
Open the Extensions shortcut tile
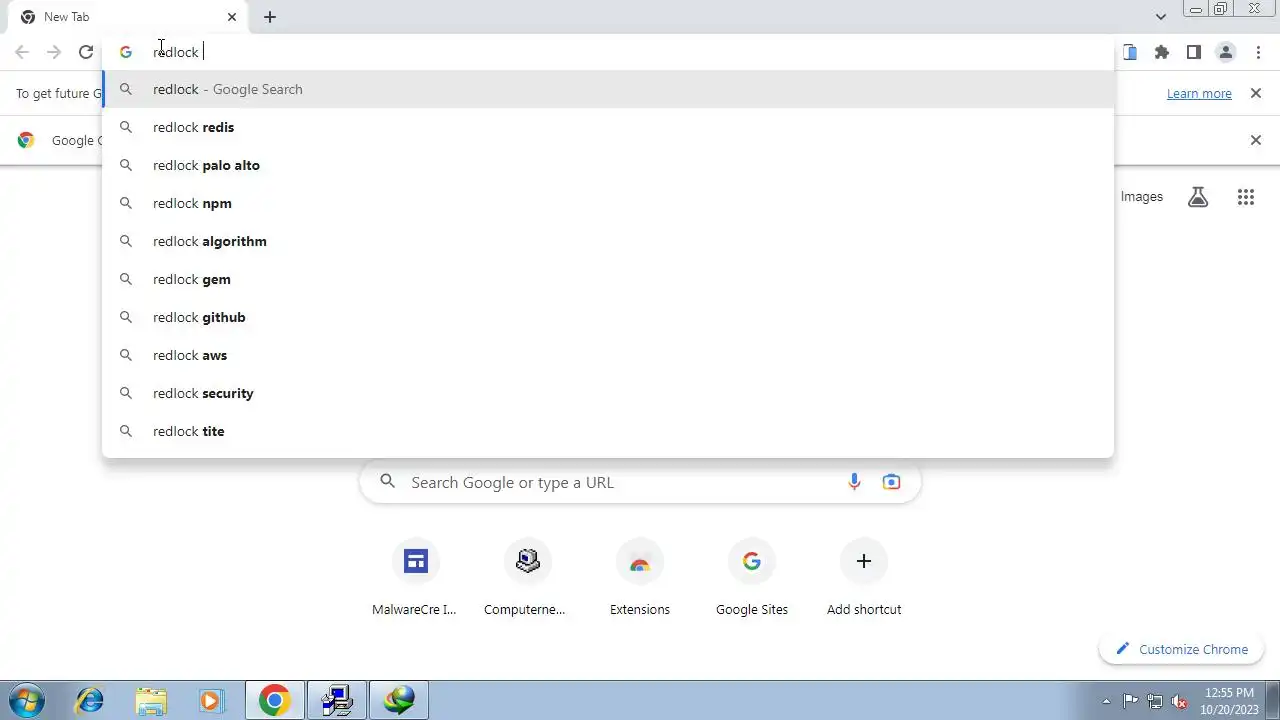pyautogui.click(x=640, y=579)
